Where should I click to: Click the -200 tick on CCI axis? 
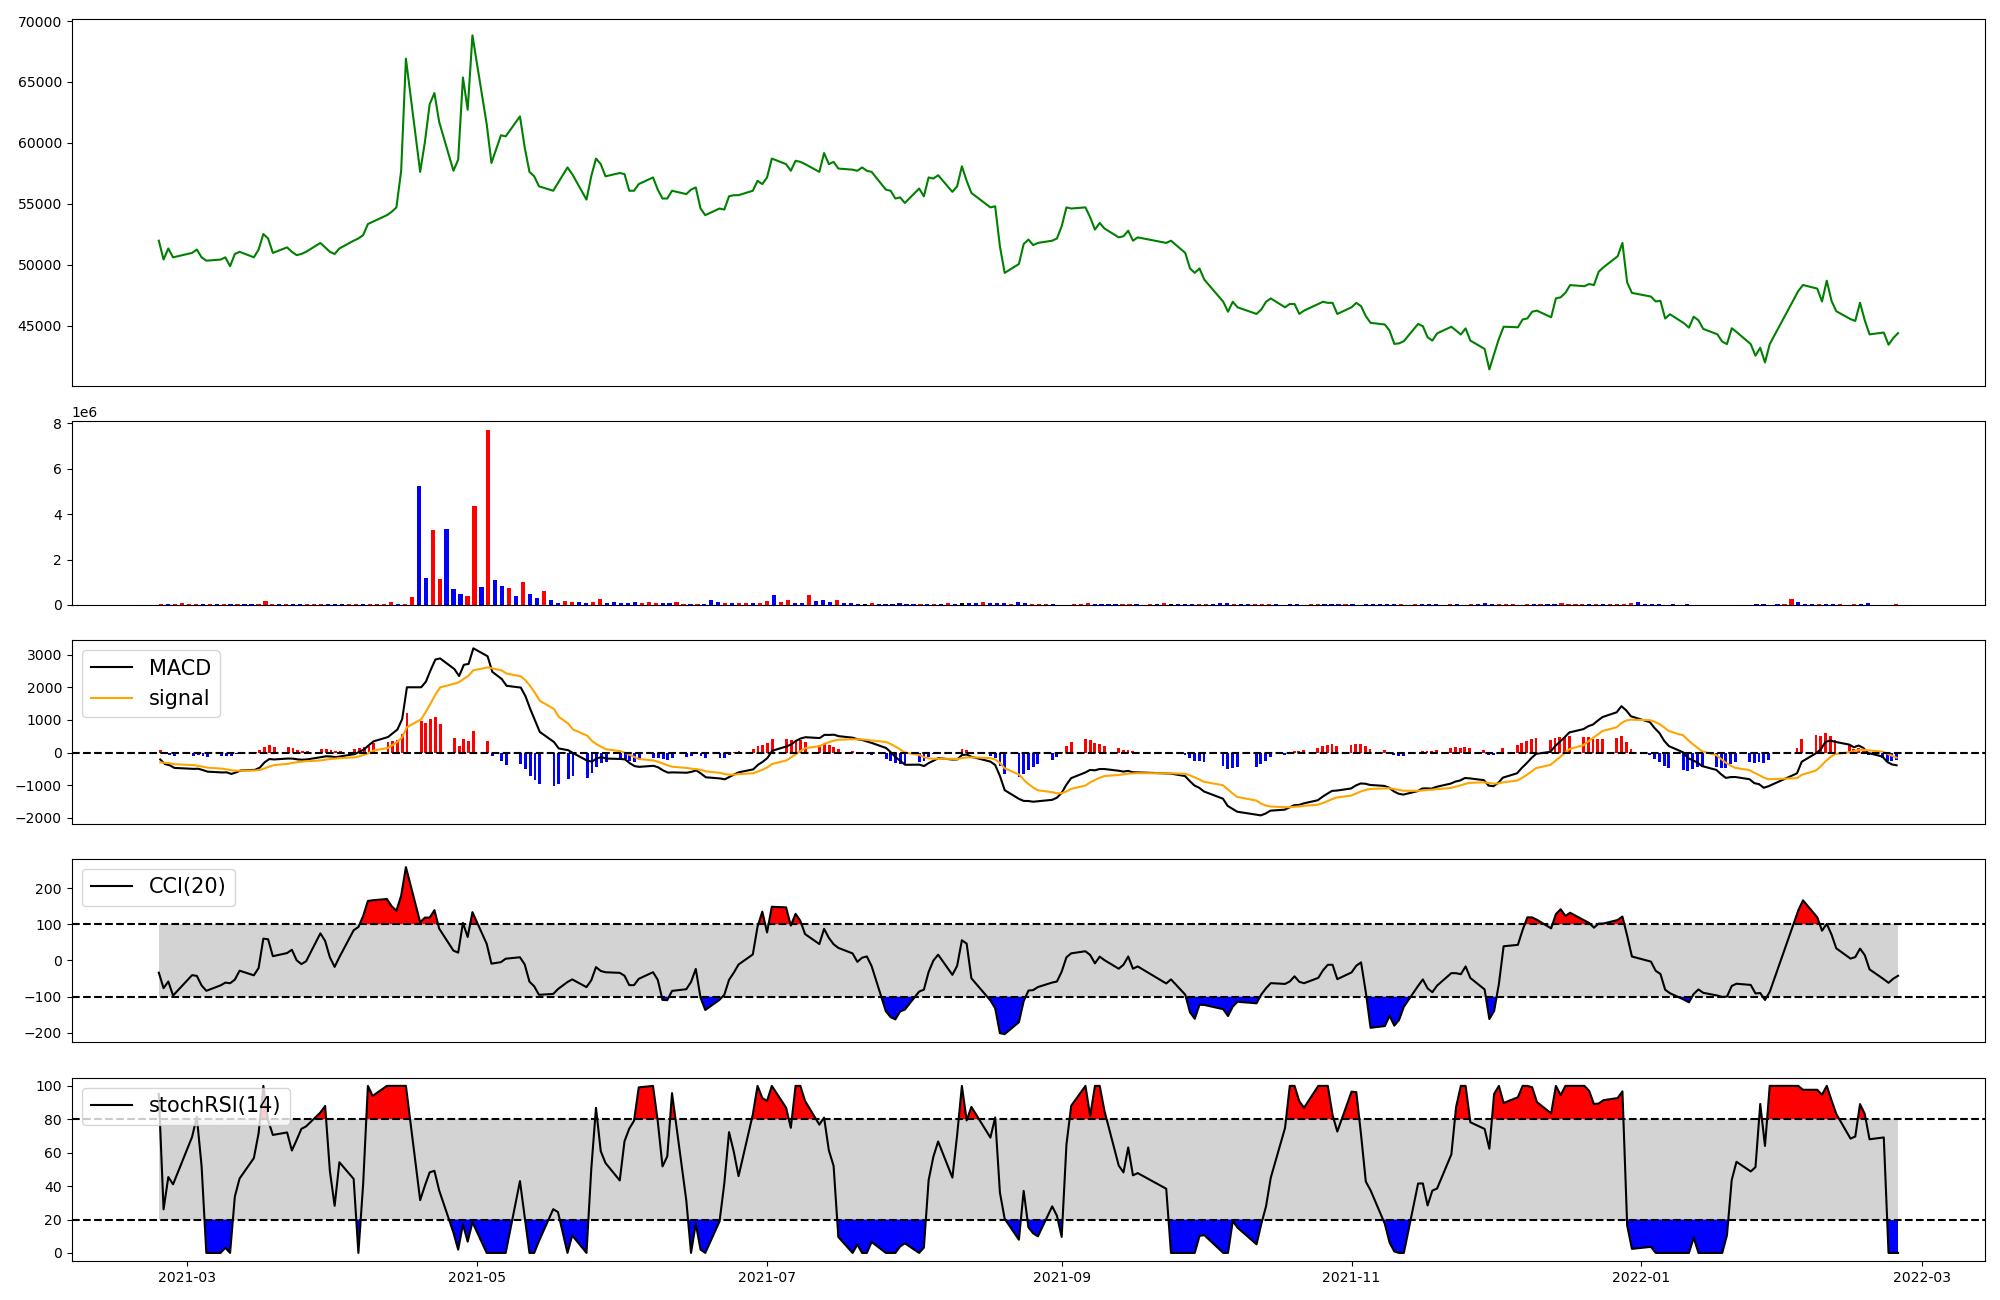43,1034
